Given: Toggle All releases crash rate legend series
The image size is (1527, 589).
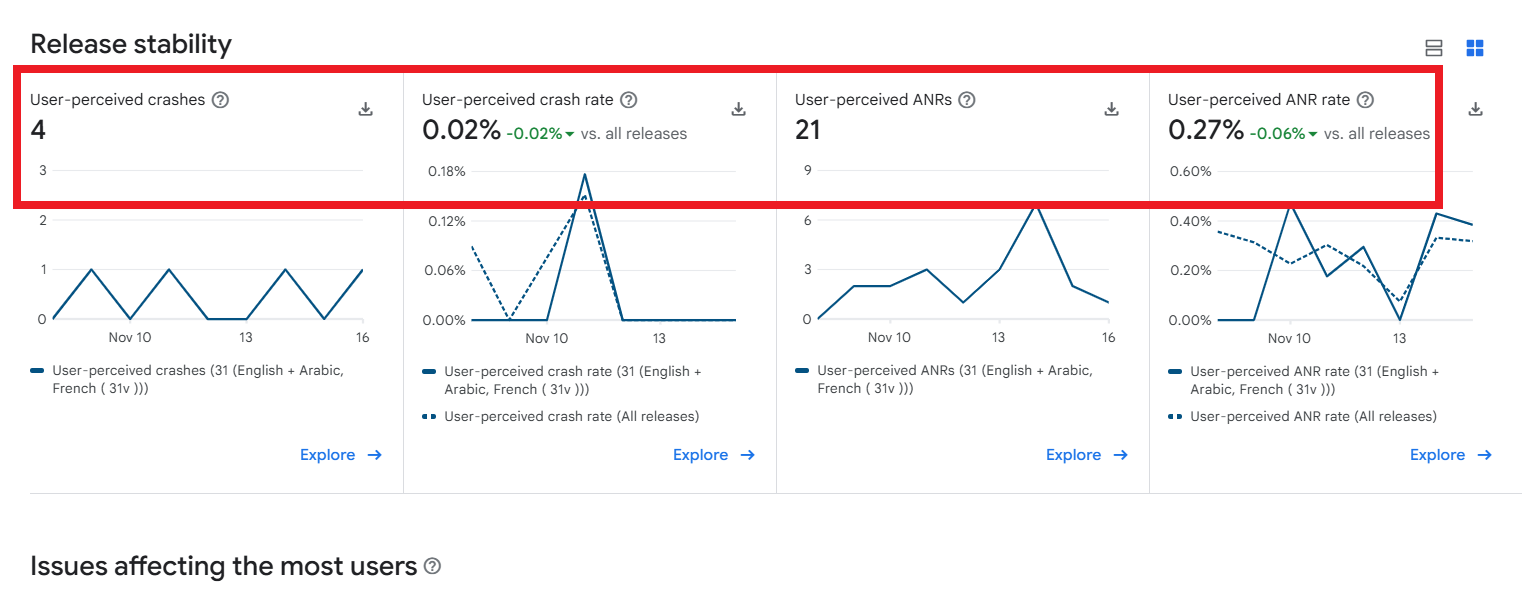Looking at the screenshot, I should coord(571,416).
